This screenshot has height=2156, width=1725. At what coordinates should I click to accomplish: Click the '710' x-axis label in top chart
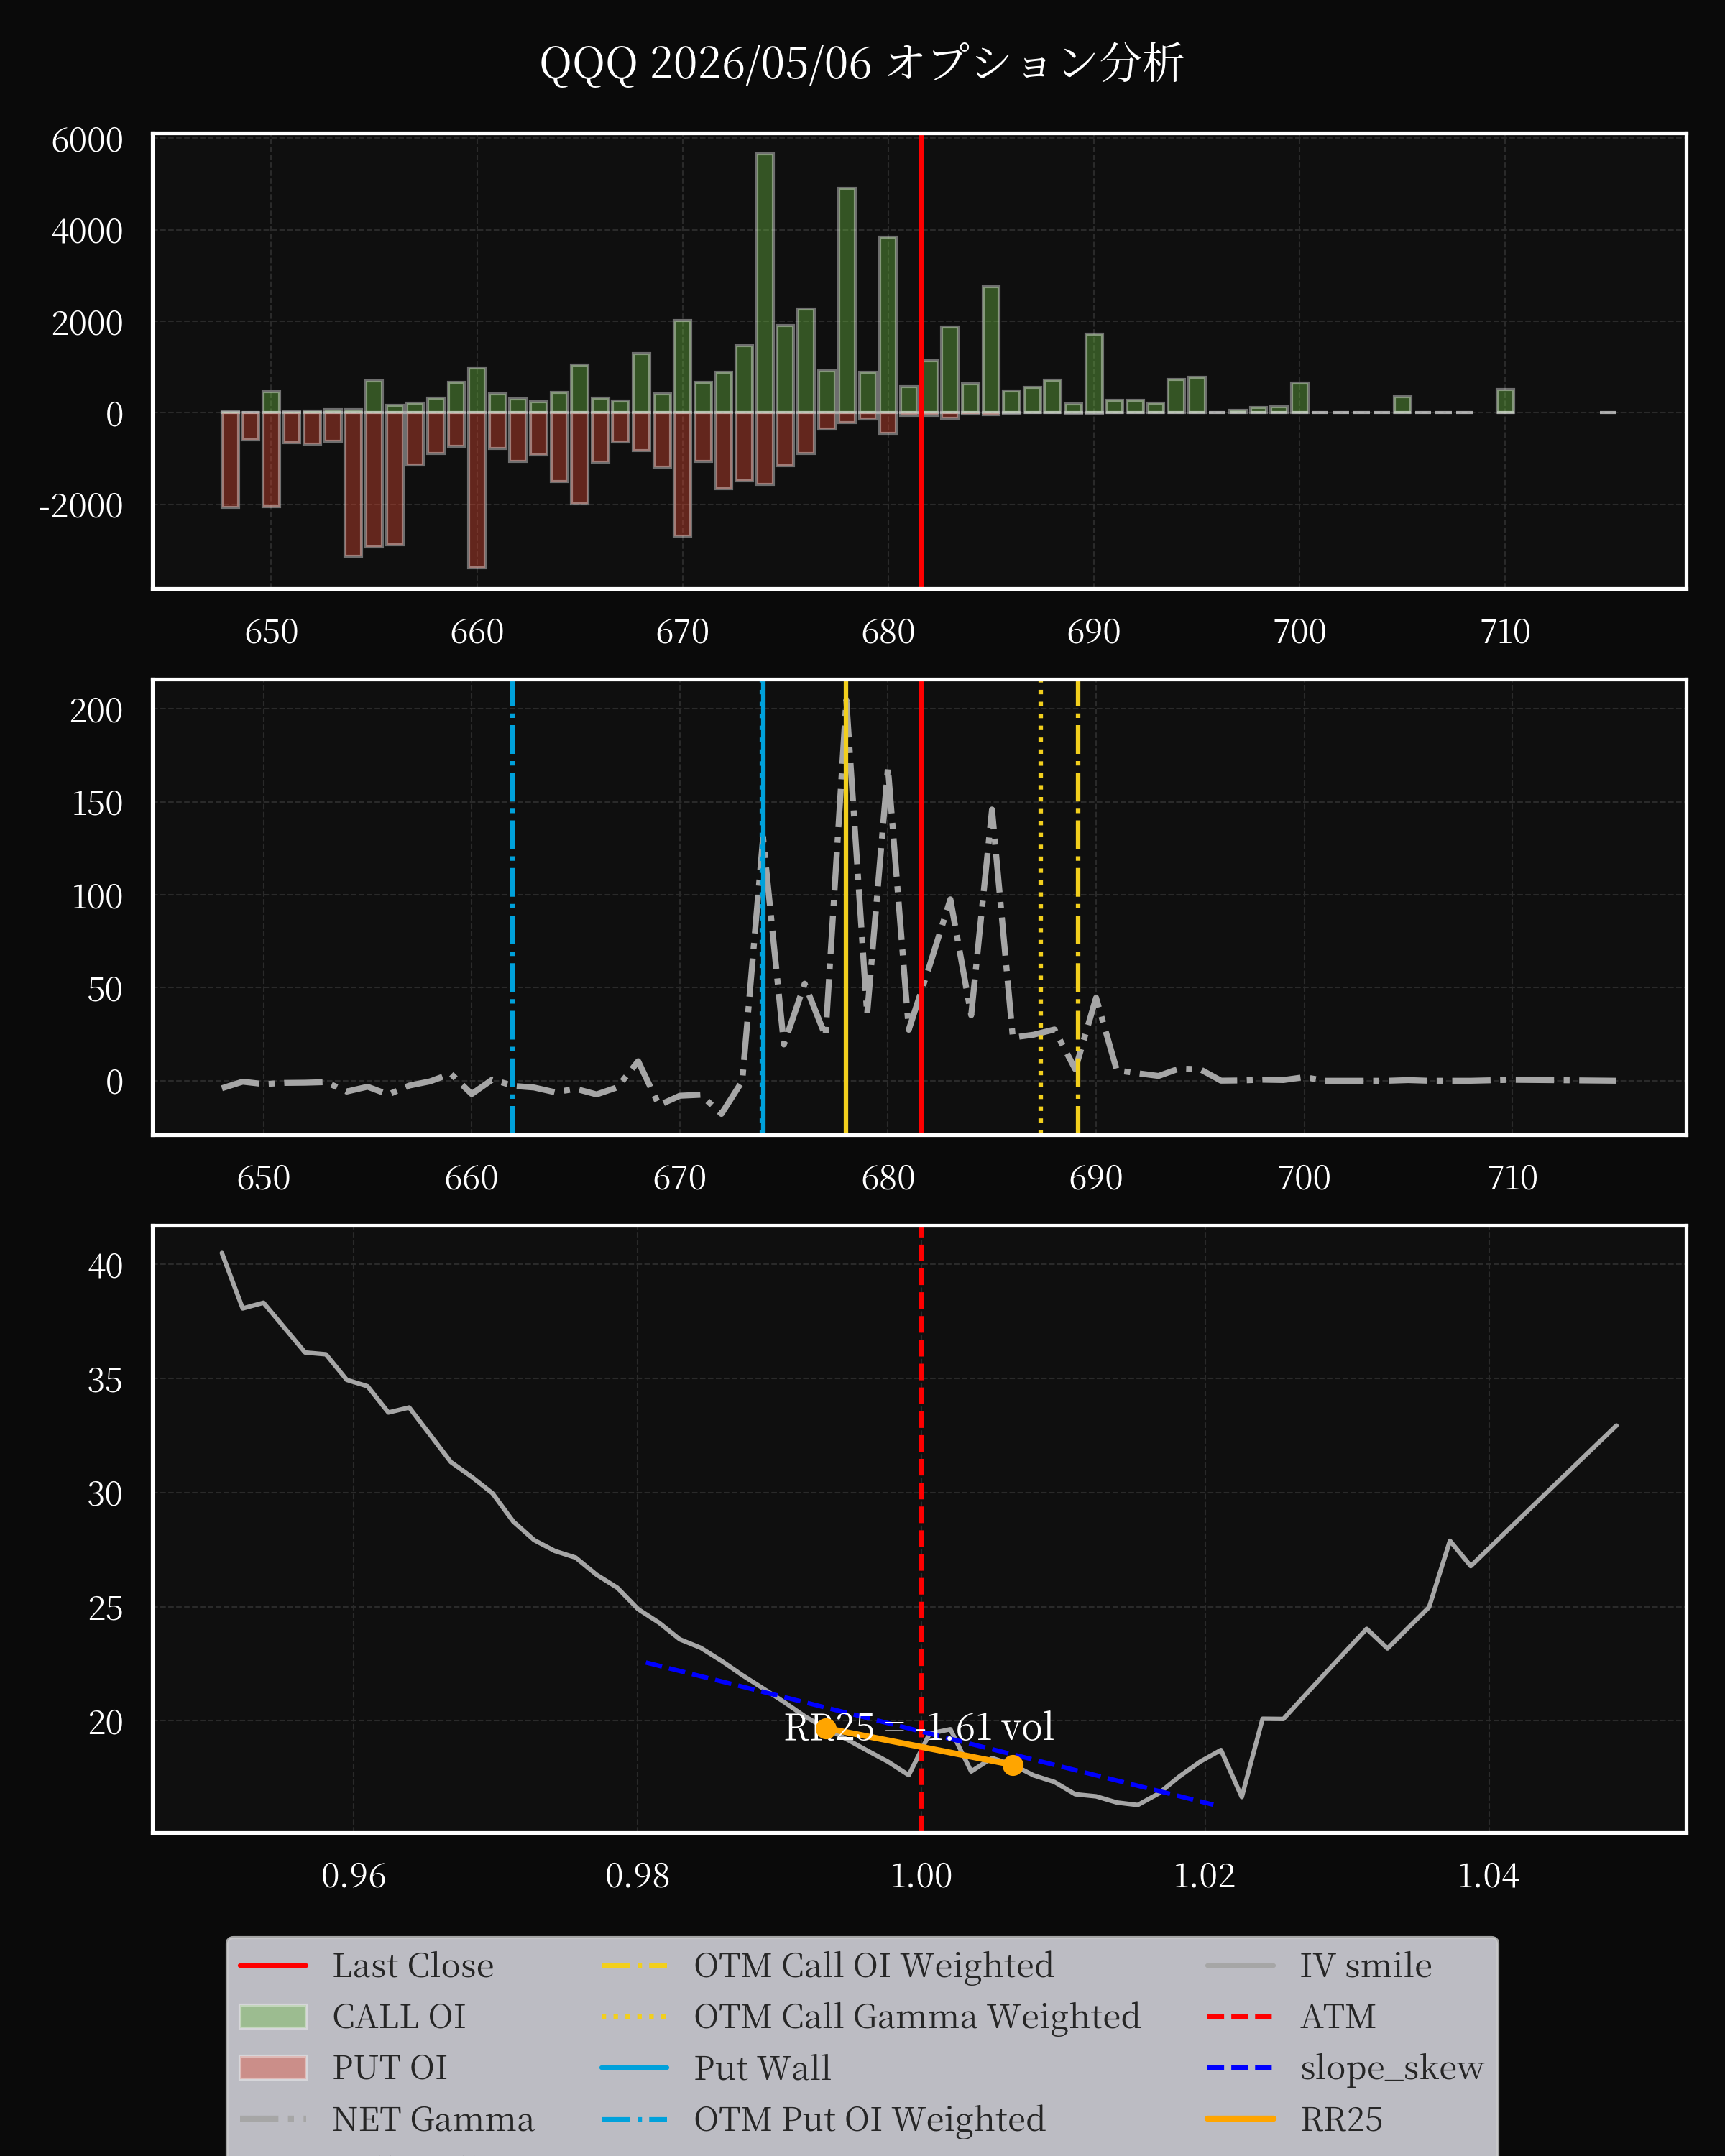point(1505,632)
